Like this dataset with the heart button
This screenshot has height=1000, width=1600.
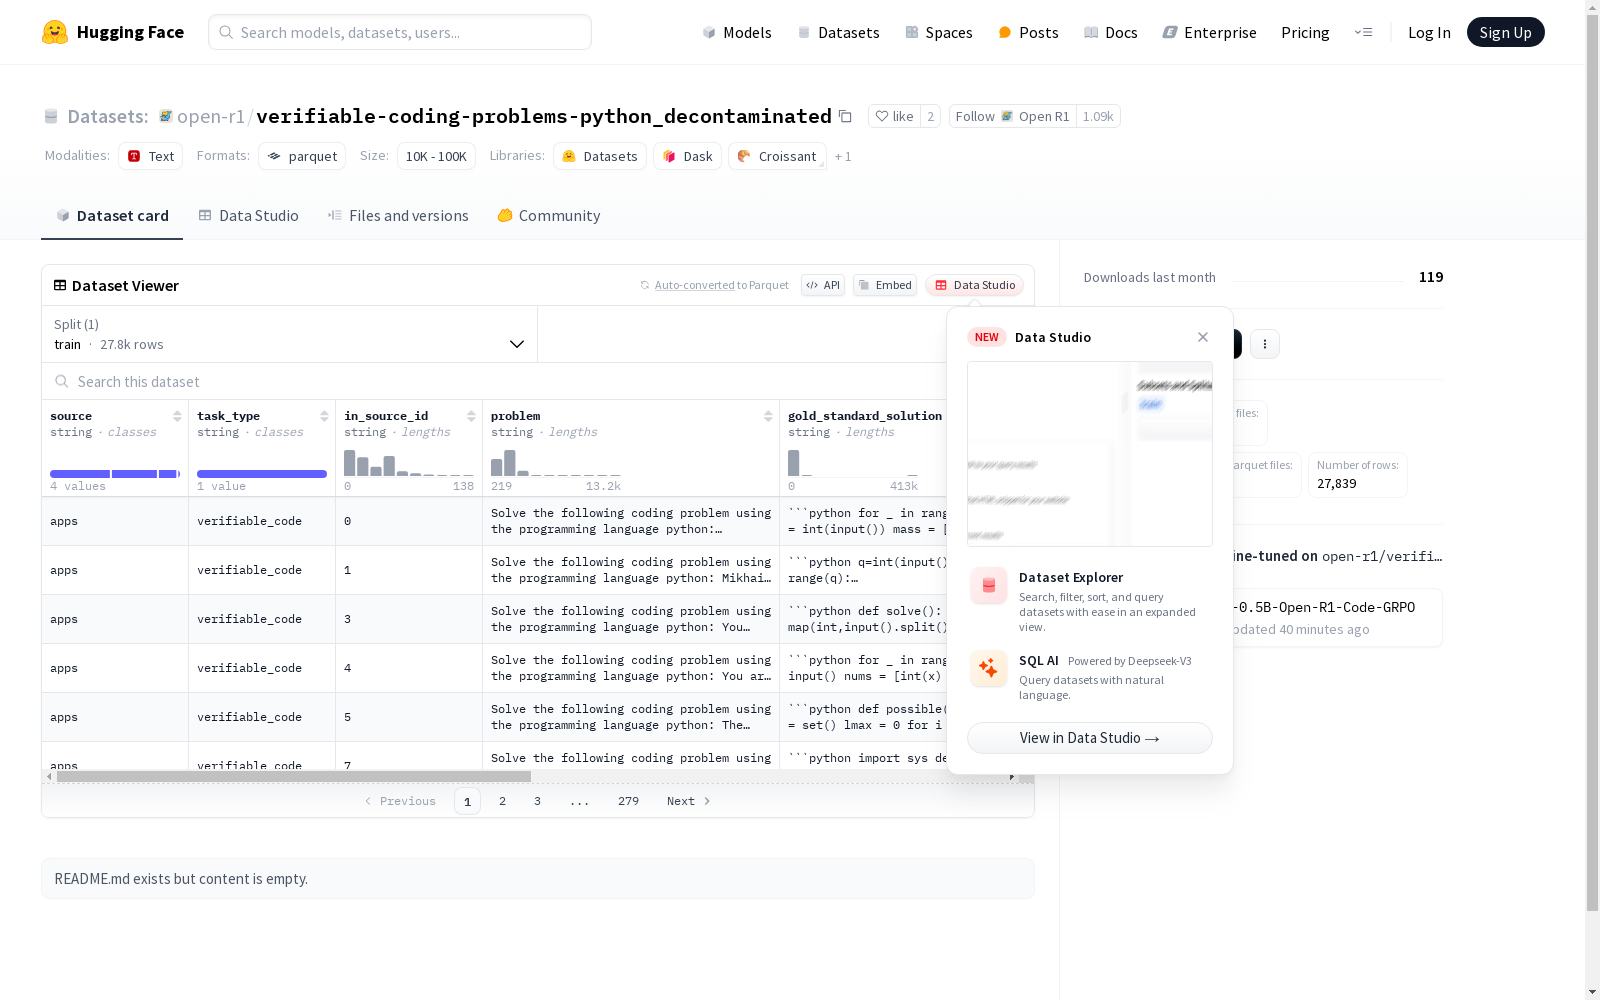[x=894, y=116]
